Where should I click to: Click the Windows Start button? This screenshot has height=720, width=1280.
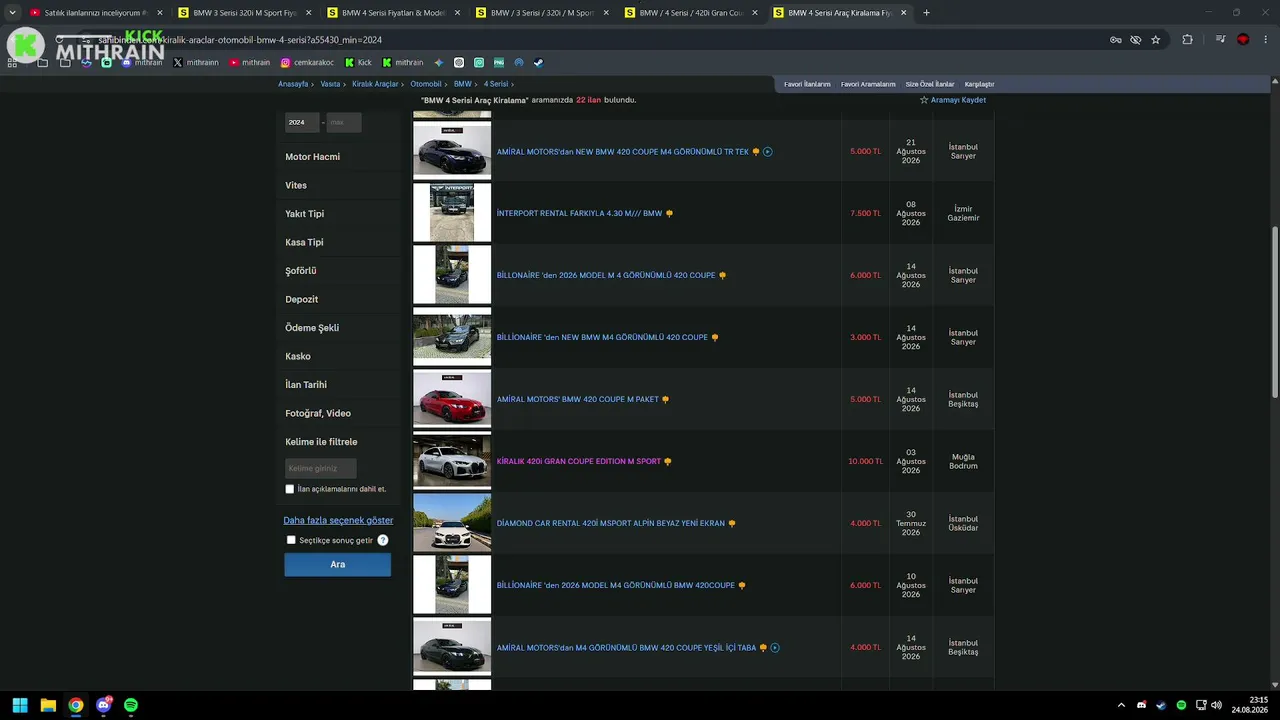[20, 705]
